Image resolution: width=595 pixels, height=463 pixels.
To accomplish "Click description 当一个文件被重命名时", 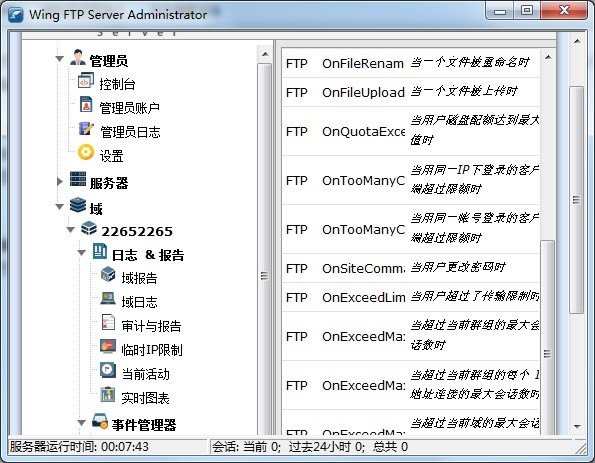I will (470, 62).
